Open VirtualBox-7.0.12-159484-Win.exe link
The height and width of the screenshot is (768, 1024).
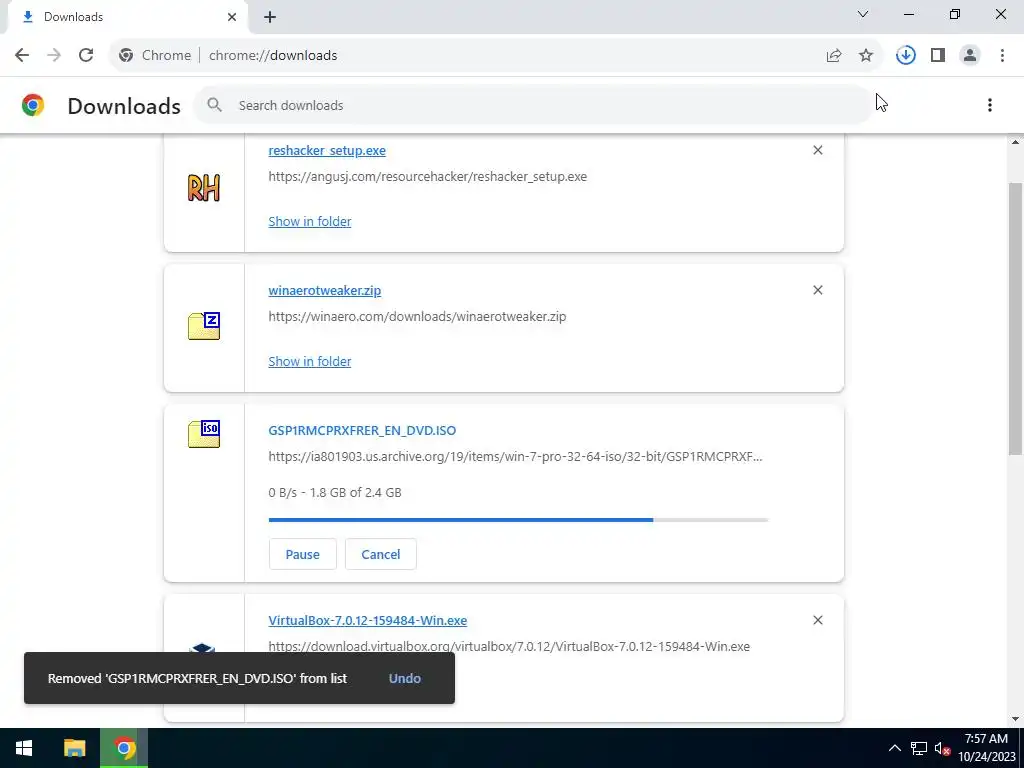click(x=368, y=620)
